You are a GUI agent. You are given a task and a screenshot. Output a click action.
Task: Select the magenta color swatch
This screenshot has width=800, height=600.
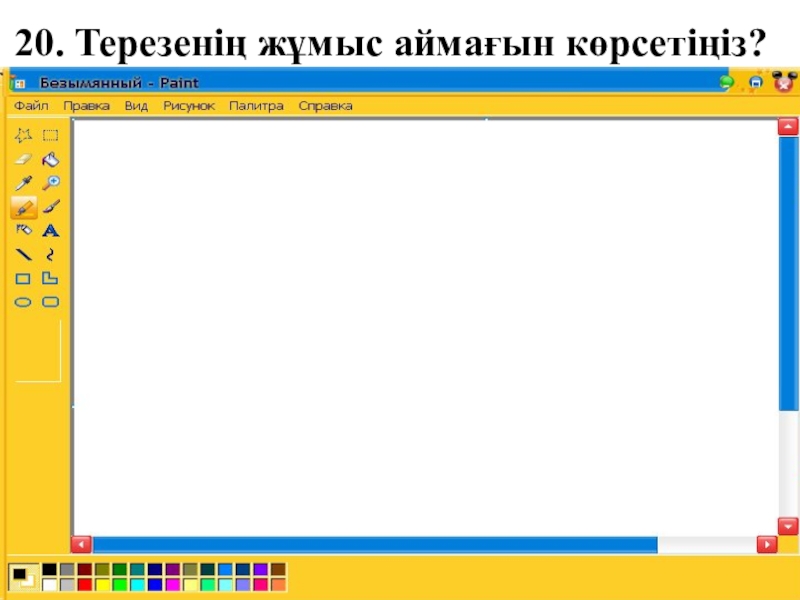tap(173, 584)
